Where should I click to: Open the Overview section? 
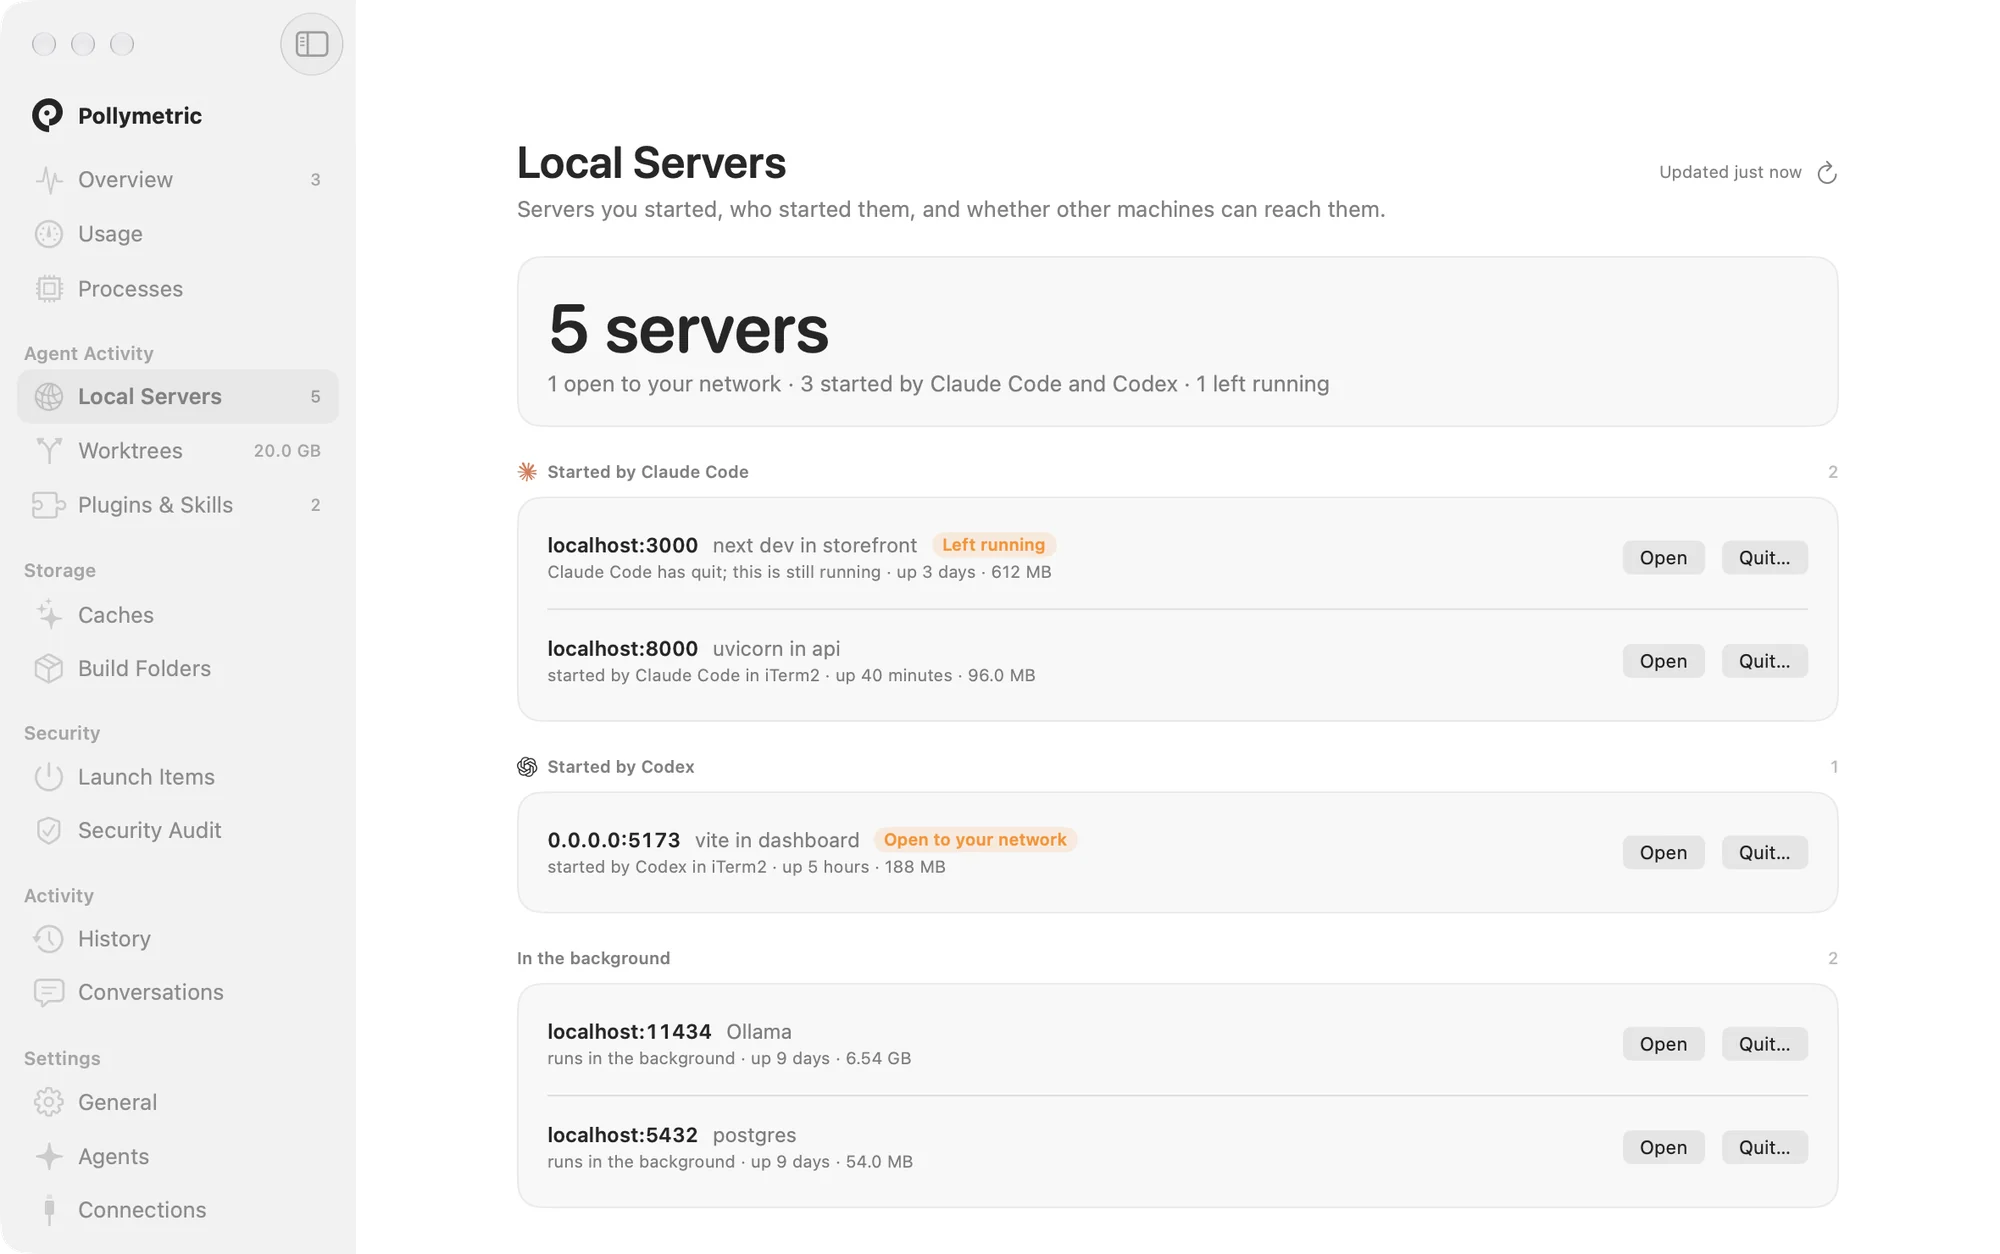(x=178, y=180)
